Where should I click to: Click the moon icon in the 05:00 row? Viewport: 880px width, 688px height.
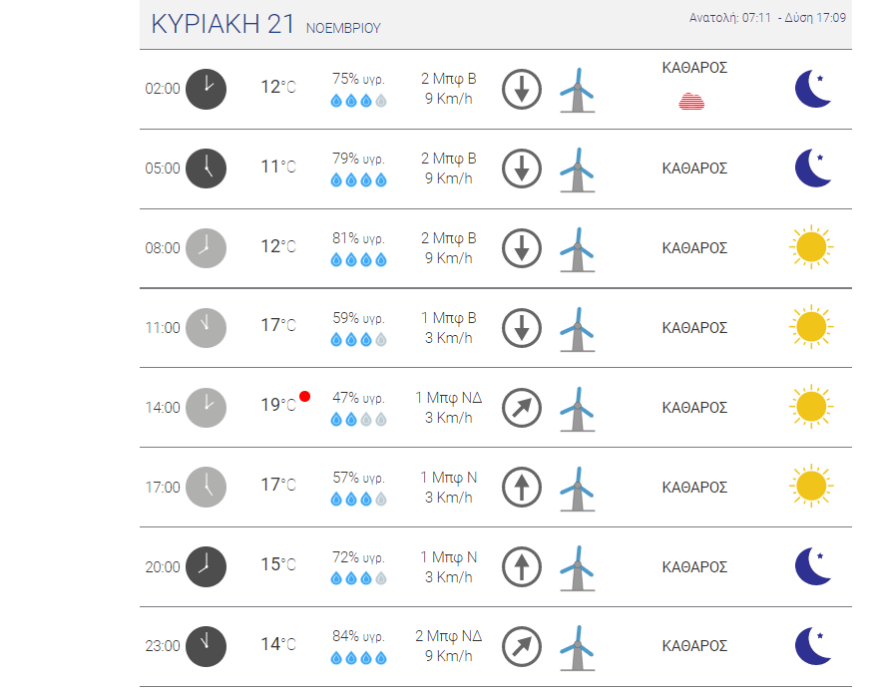[x=813, y=168]
